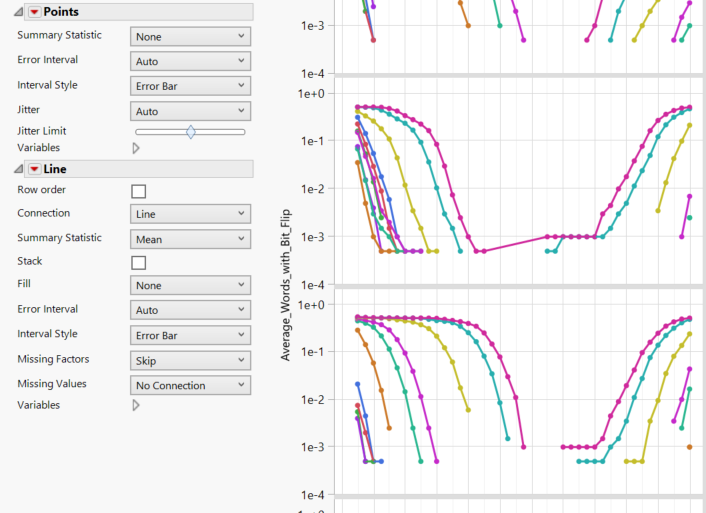Open Line Error Interval dropdown
Image resolution: width=706 pixels, height=513 pixels.
click(190, 310)
